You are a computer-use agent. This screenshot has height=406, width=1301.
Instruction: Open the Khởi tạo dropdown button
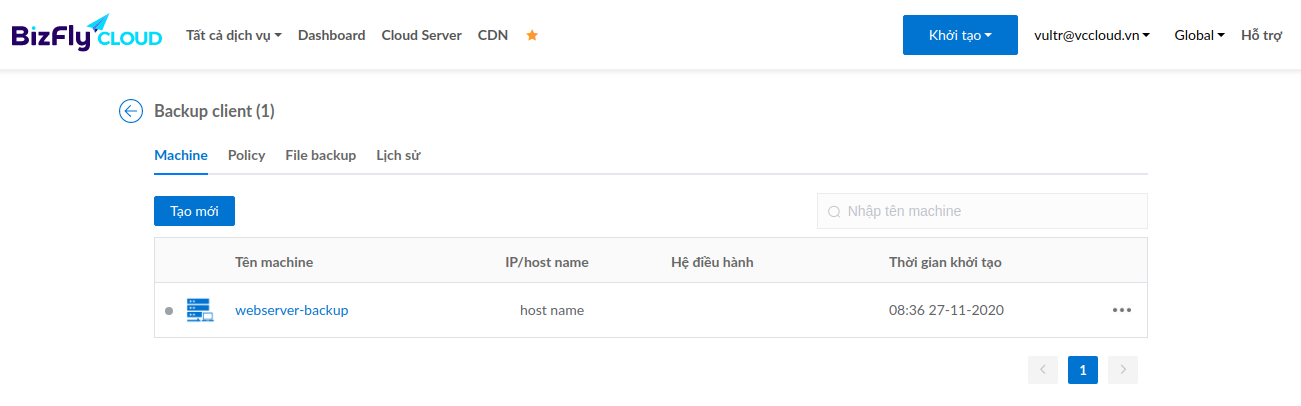[960, 35]
